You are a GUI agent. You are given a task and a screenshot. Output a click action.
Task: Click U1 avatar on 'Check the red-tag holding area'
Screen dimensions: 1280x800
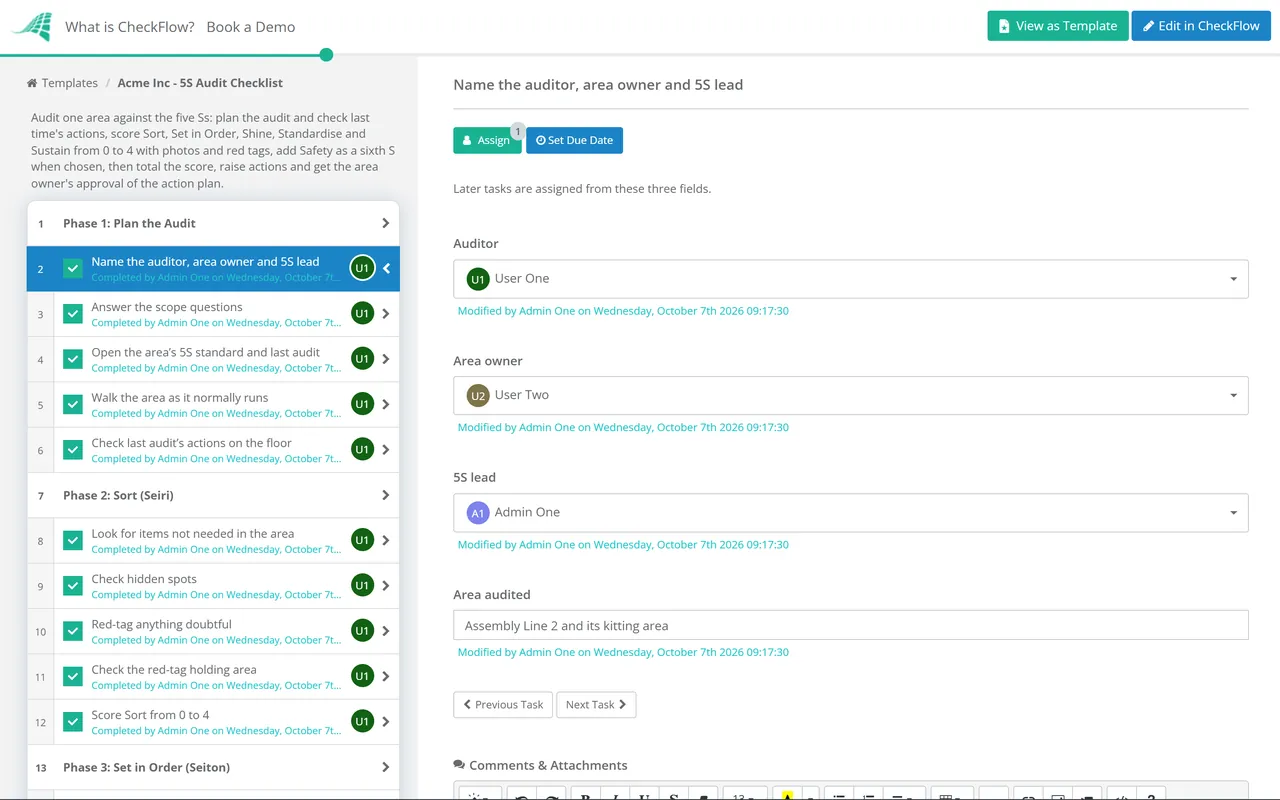pyautogui.click(x=362, y=676)
